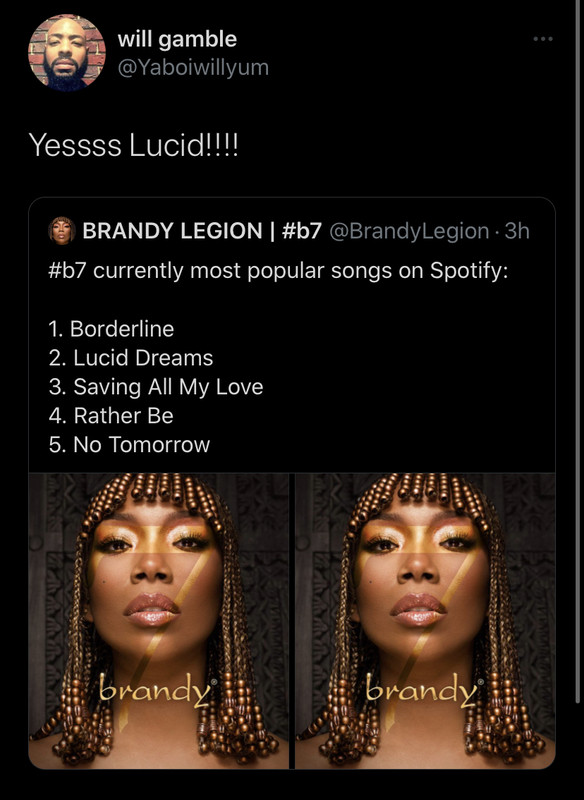The width and height of the screenshot is (584, 800).
Task: Click the will gamble display name
Action: (177, 39)
